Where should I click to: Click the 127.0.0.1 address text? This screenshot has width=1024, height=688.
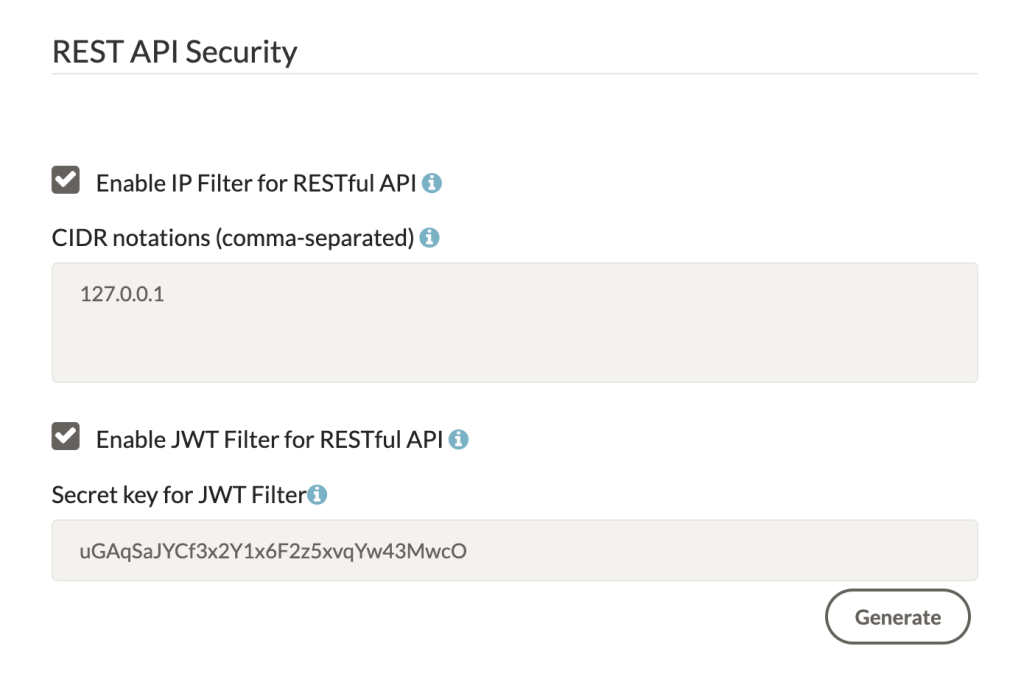(x=122, y=294)
